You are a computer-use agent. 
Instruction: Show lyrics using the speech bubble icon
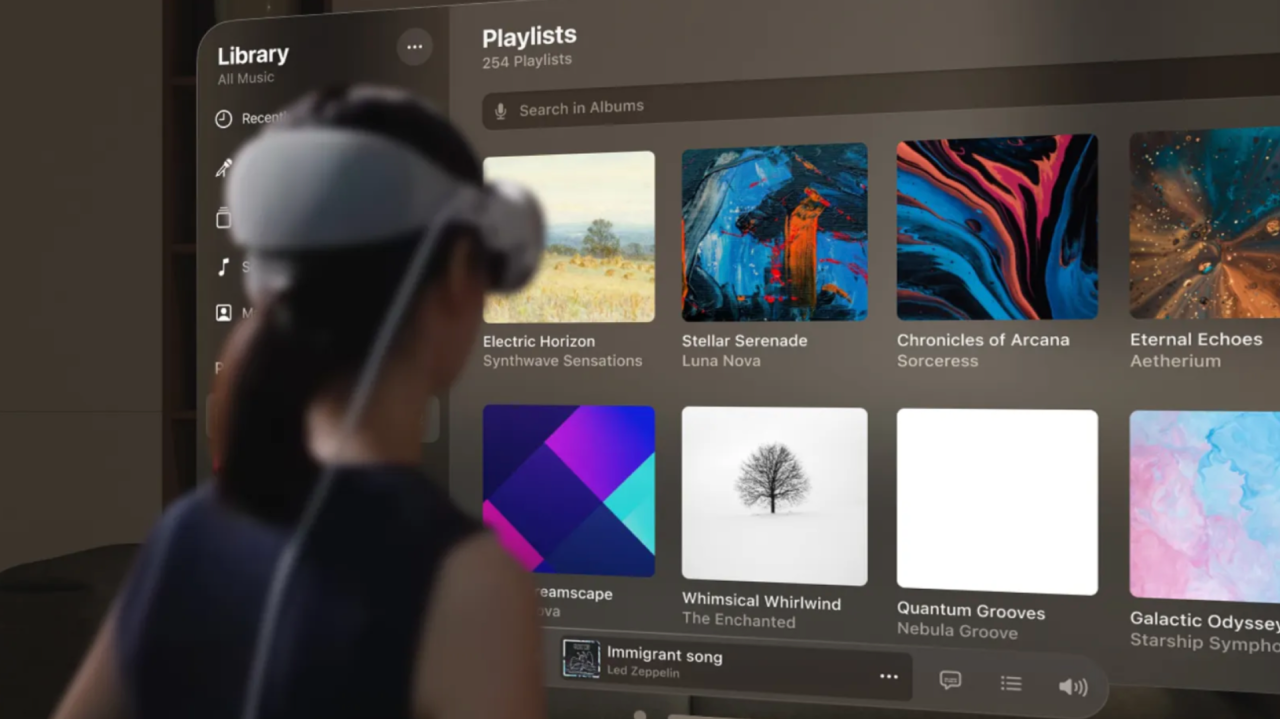click(x=950, y=680)
